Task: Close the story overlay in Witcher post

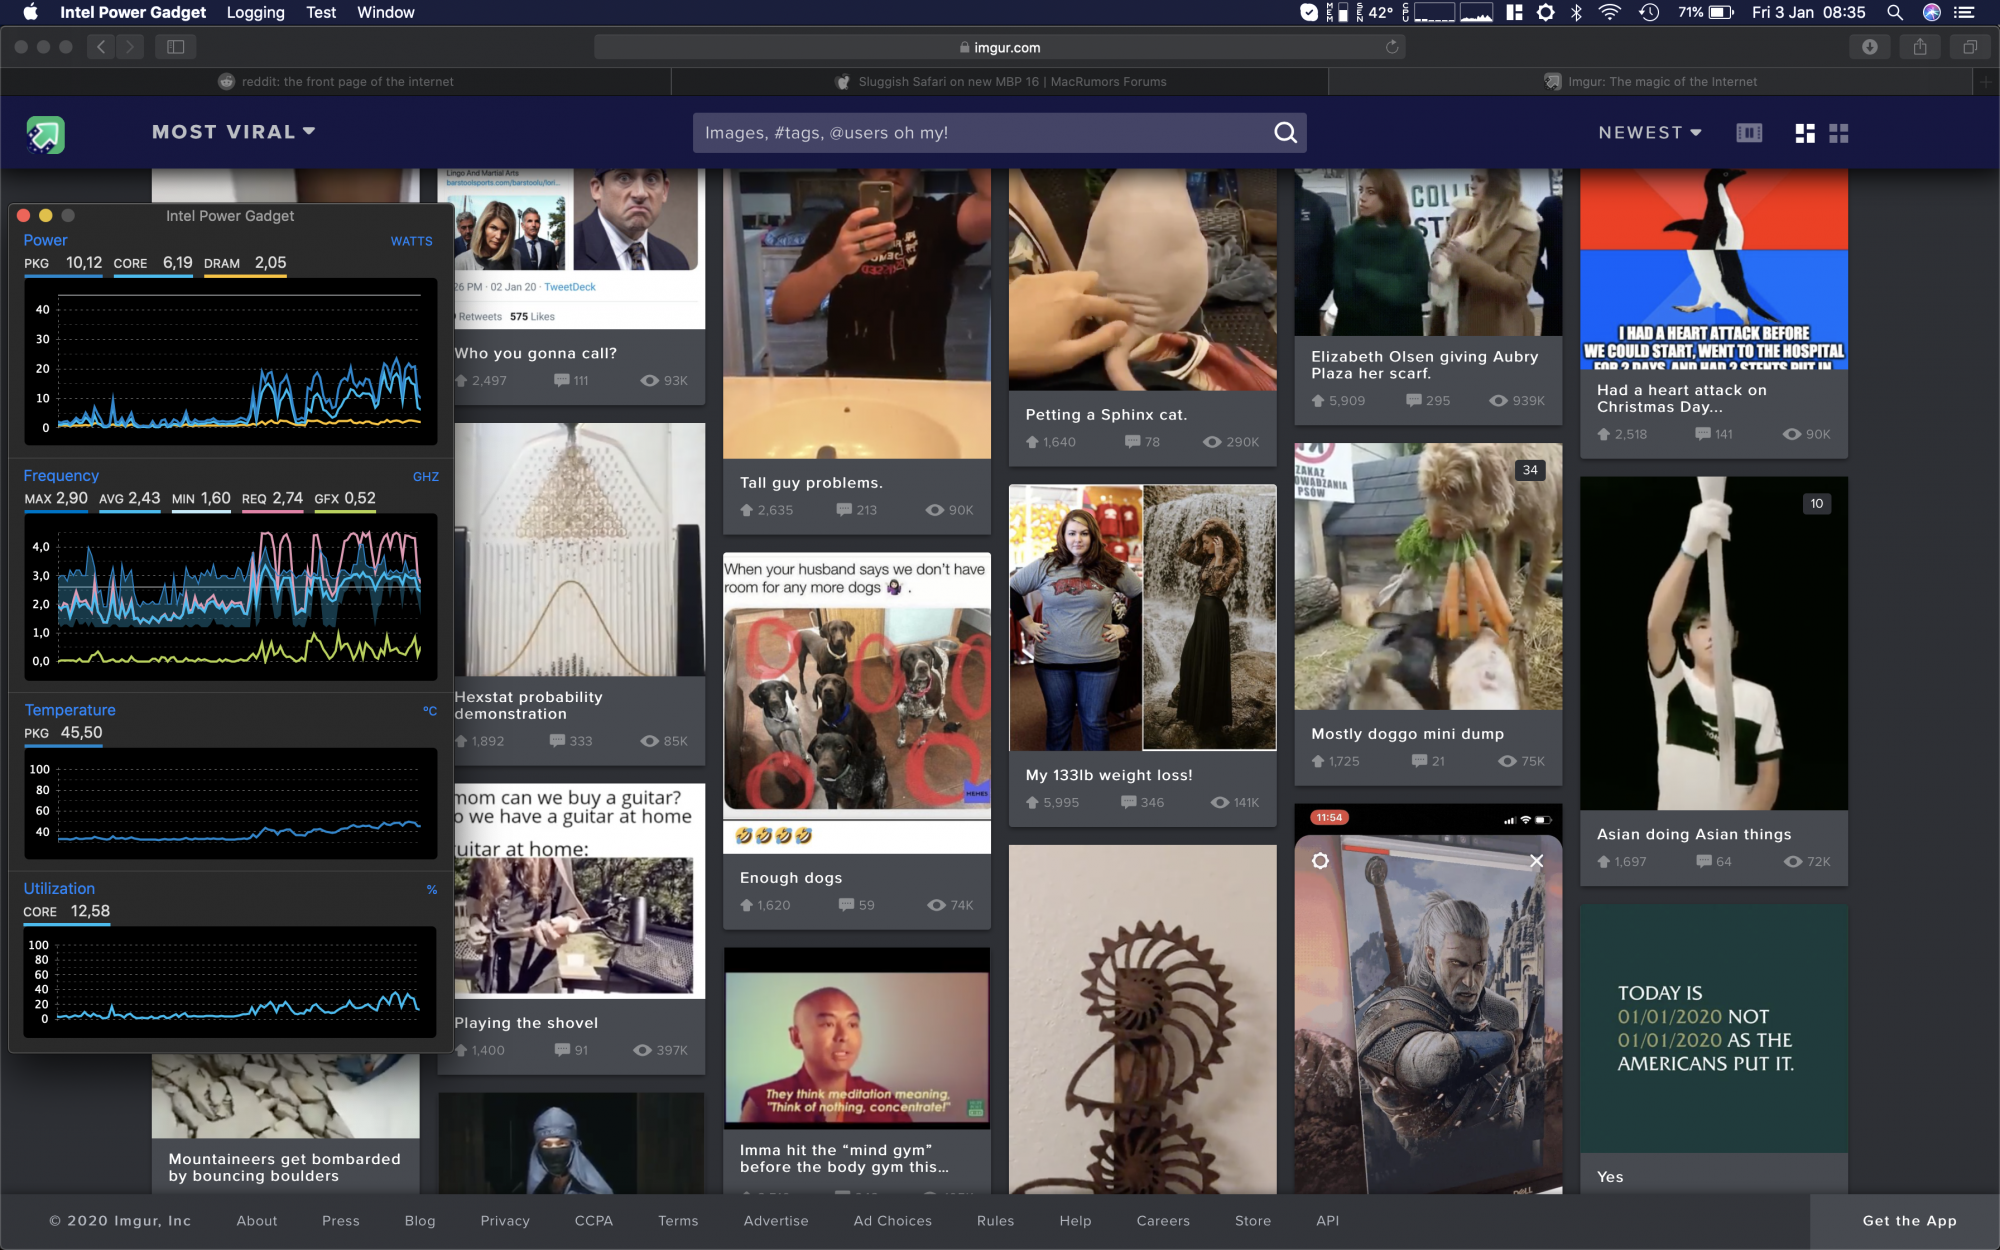Action: tap(1536, 861)
